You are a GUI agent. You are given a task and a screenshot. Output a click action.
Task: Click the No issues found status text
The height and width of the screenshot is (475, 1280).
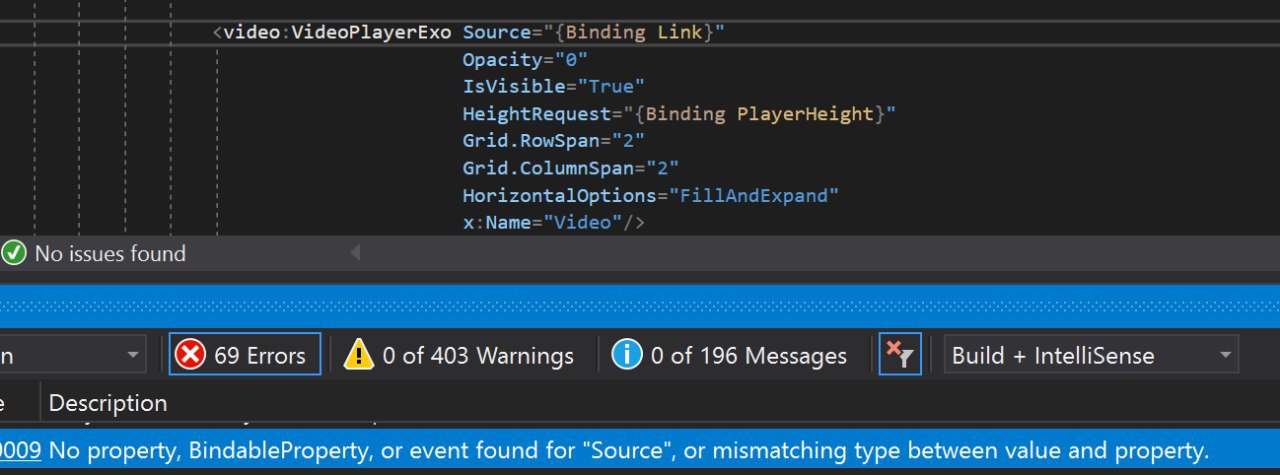(x=110, y=253)
